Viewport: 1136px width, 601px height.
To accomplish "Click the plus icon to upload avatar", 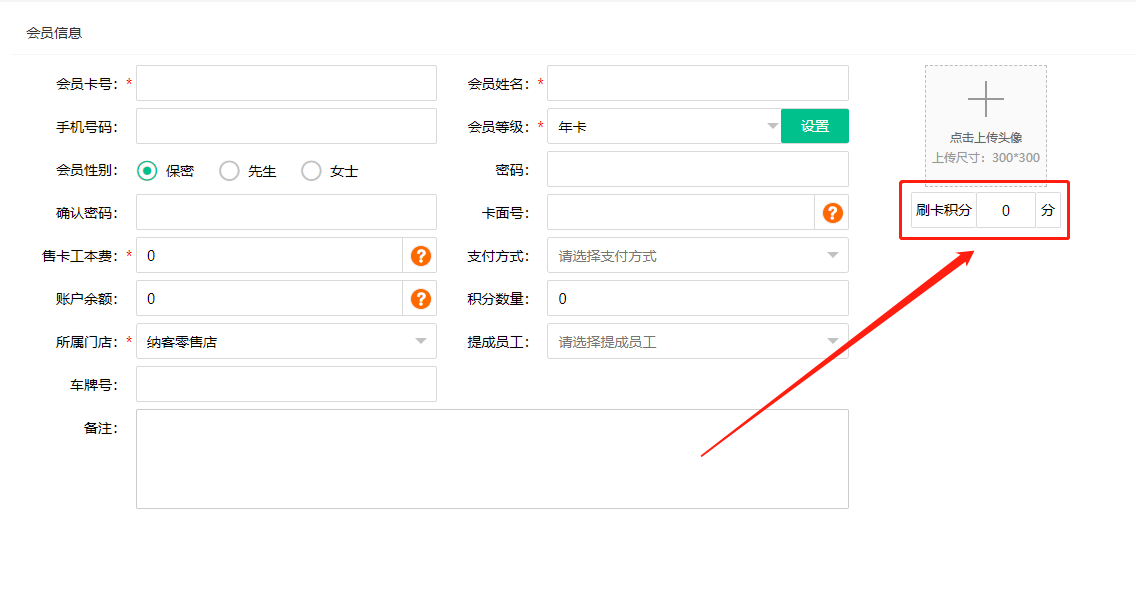I will (985, 100).
